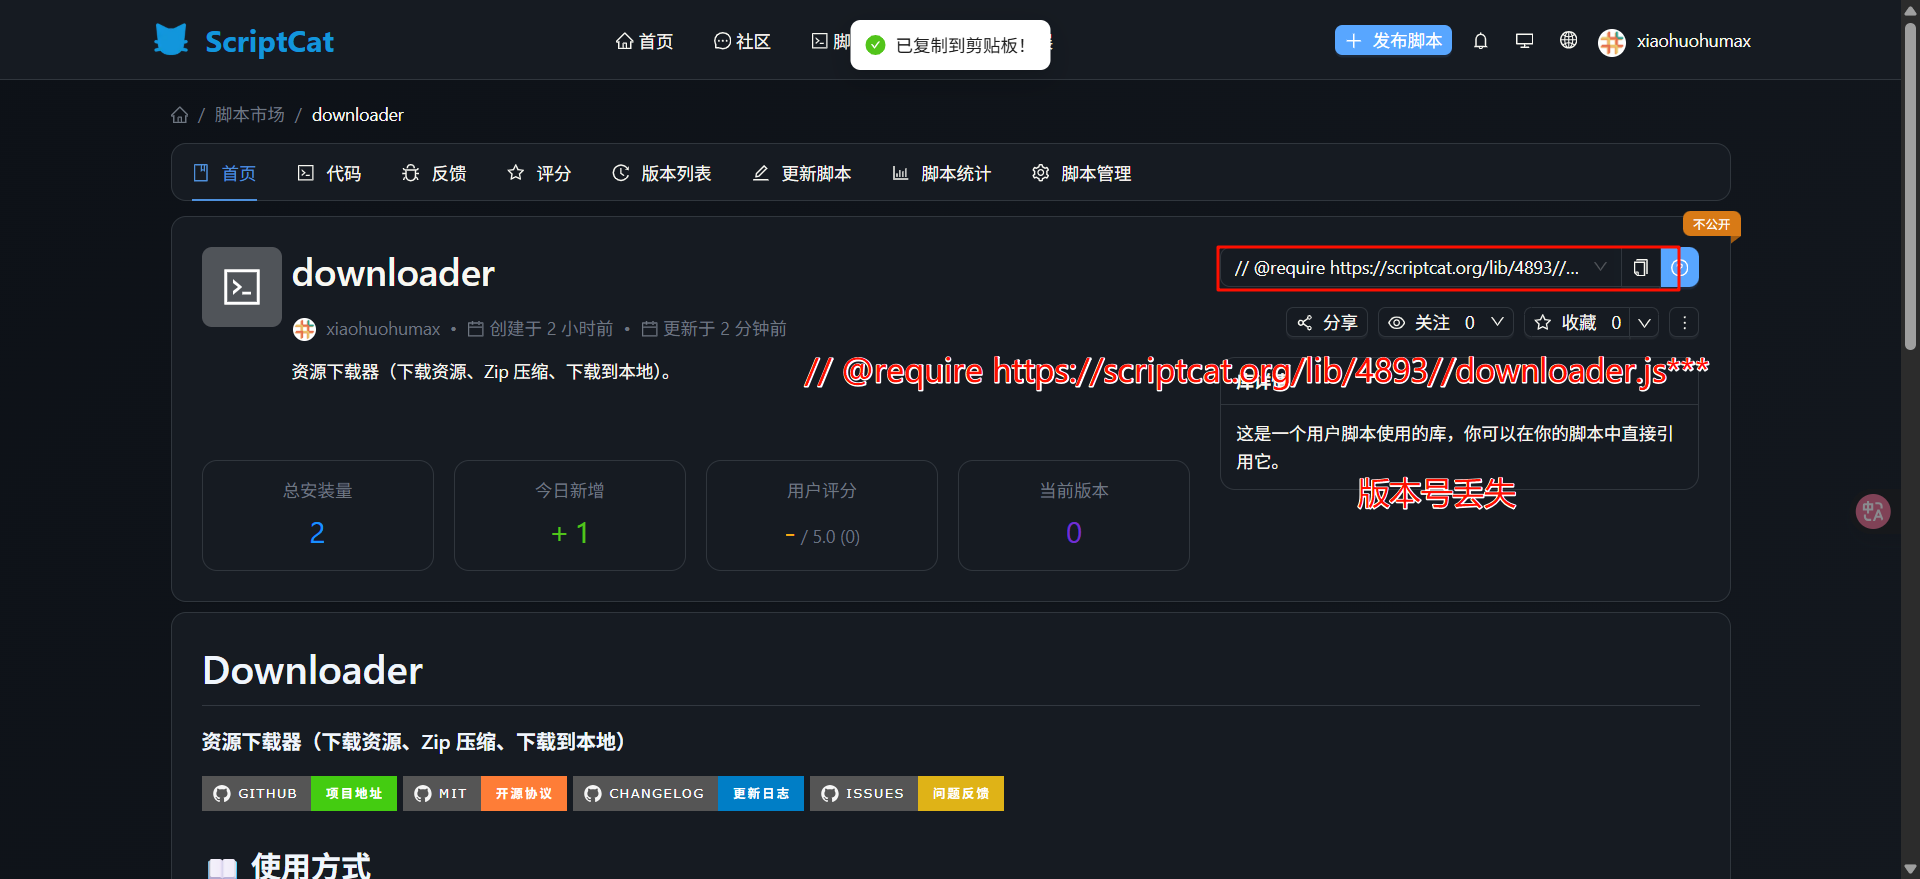Screen dimensions: 1920x879
Task: Copy the @require link to clipboard
Action: coord(1640,268)
